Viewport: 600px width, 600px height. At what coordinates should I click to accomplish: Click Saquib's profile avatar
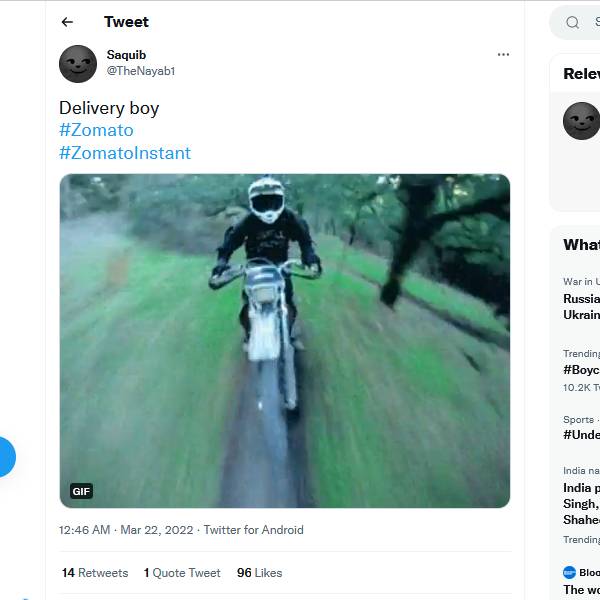[x=78, y=63]
